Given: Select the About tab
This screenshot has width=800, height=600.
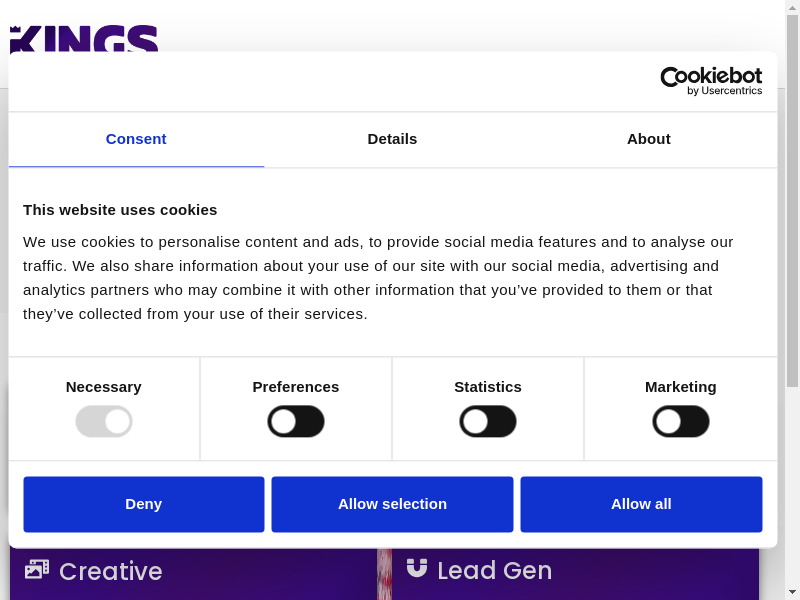Looking at the screenshot, I should [649, 139].
